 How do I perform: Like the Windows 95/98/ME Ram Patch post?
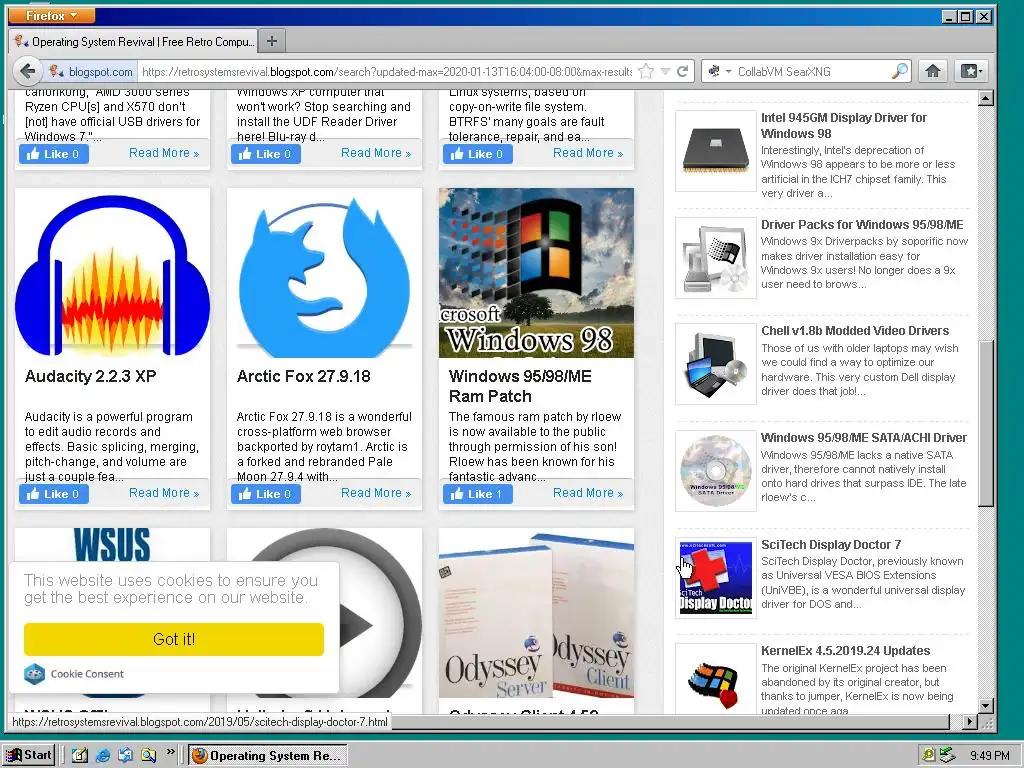pyautogui.click(x=478, y=494)
